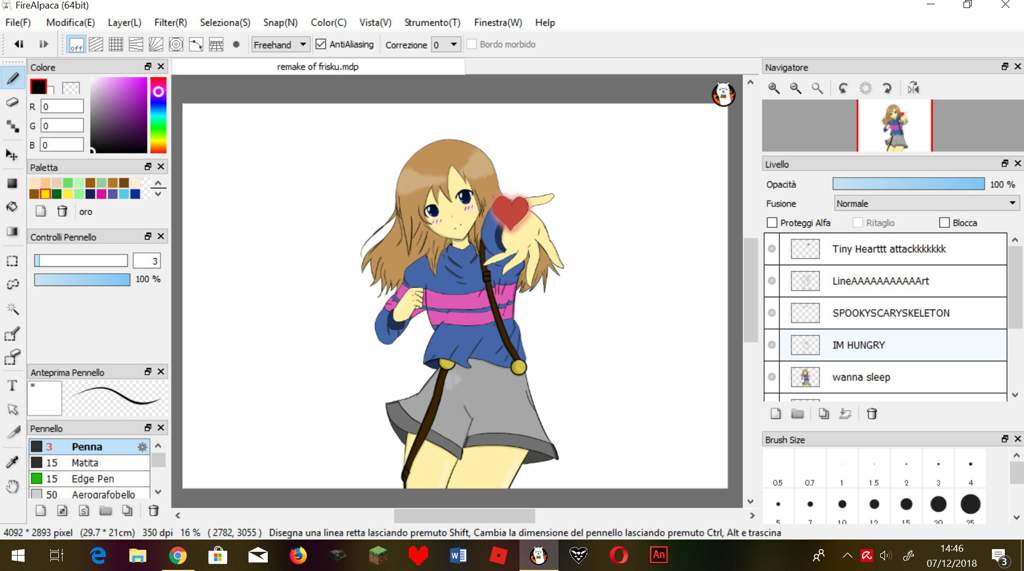Select the rectangular Select tool

pos(12,261)
